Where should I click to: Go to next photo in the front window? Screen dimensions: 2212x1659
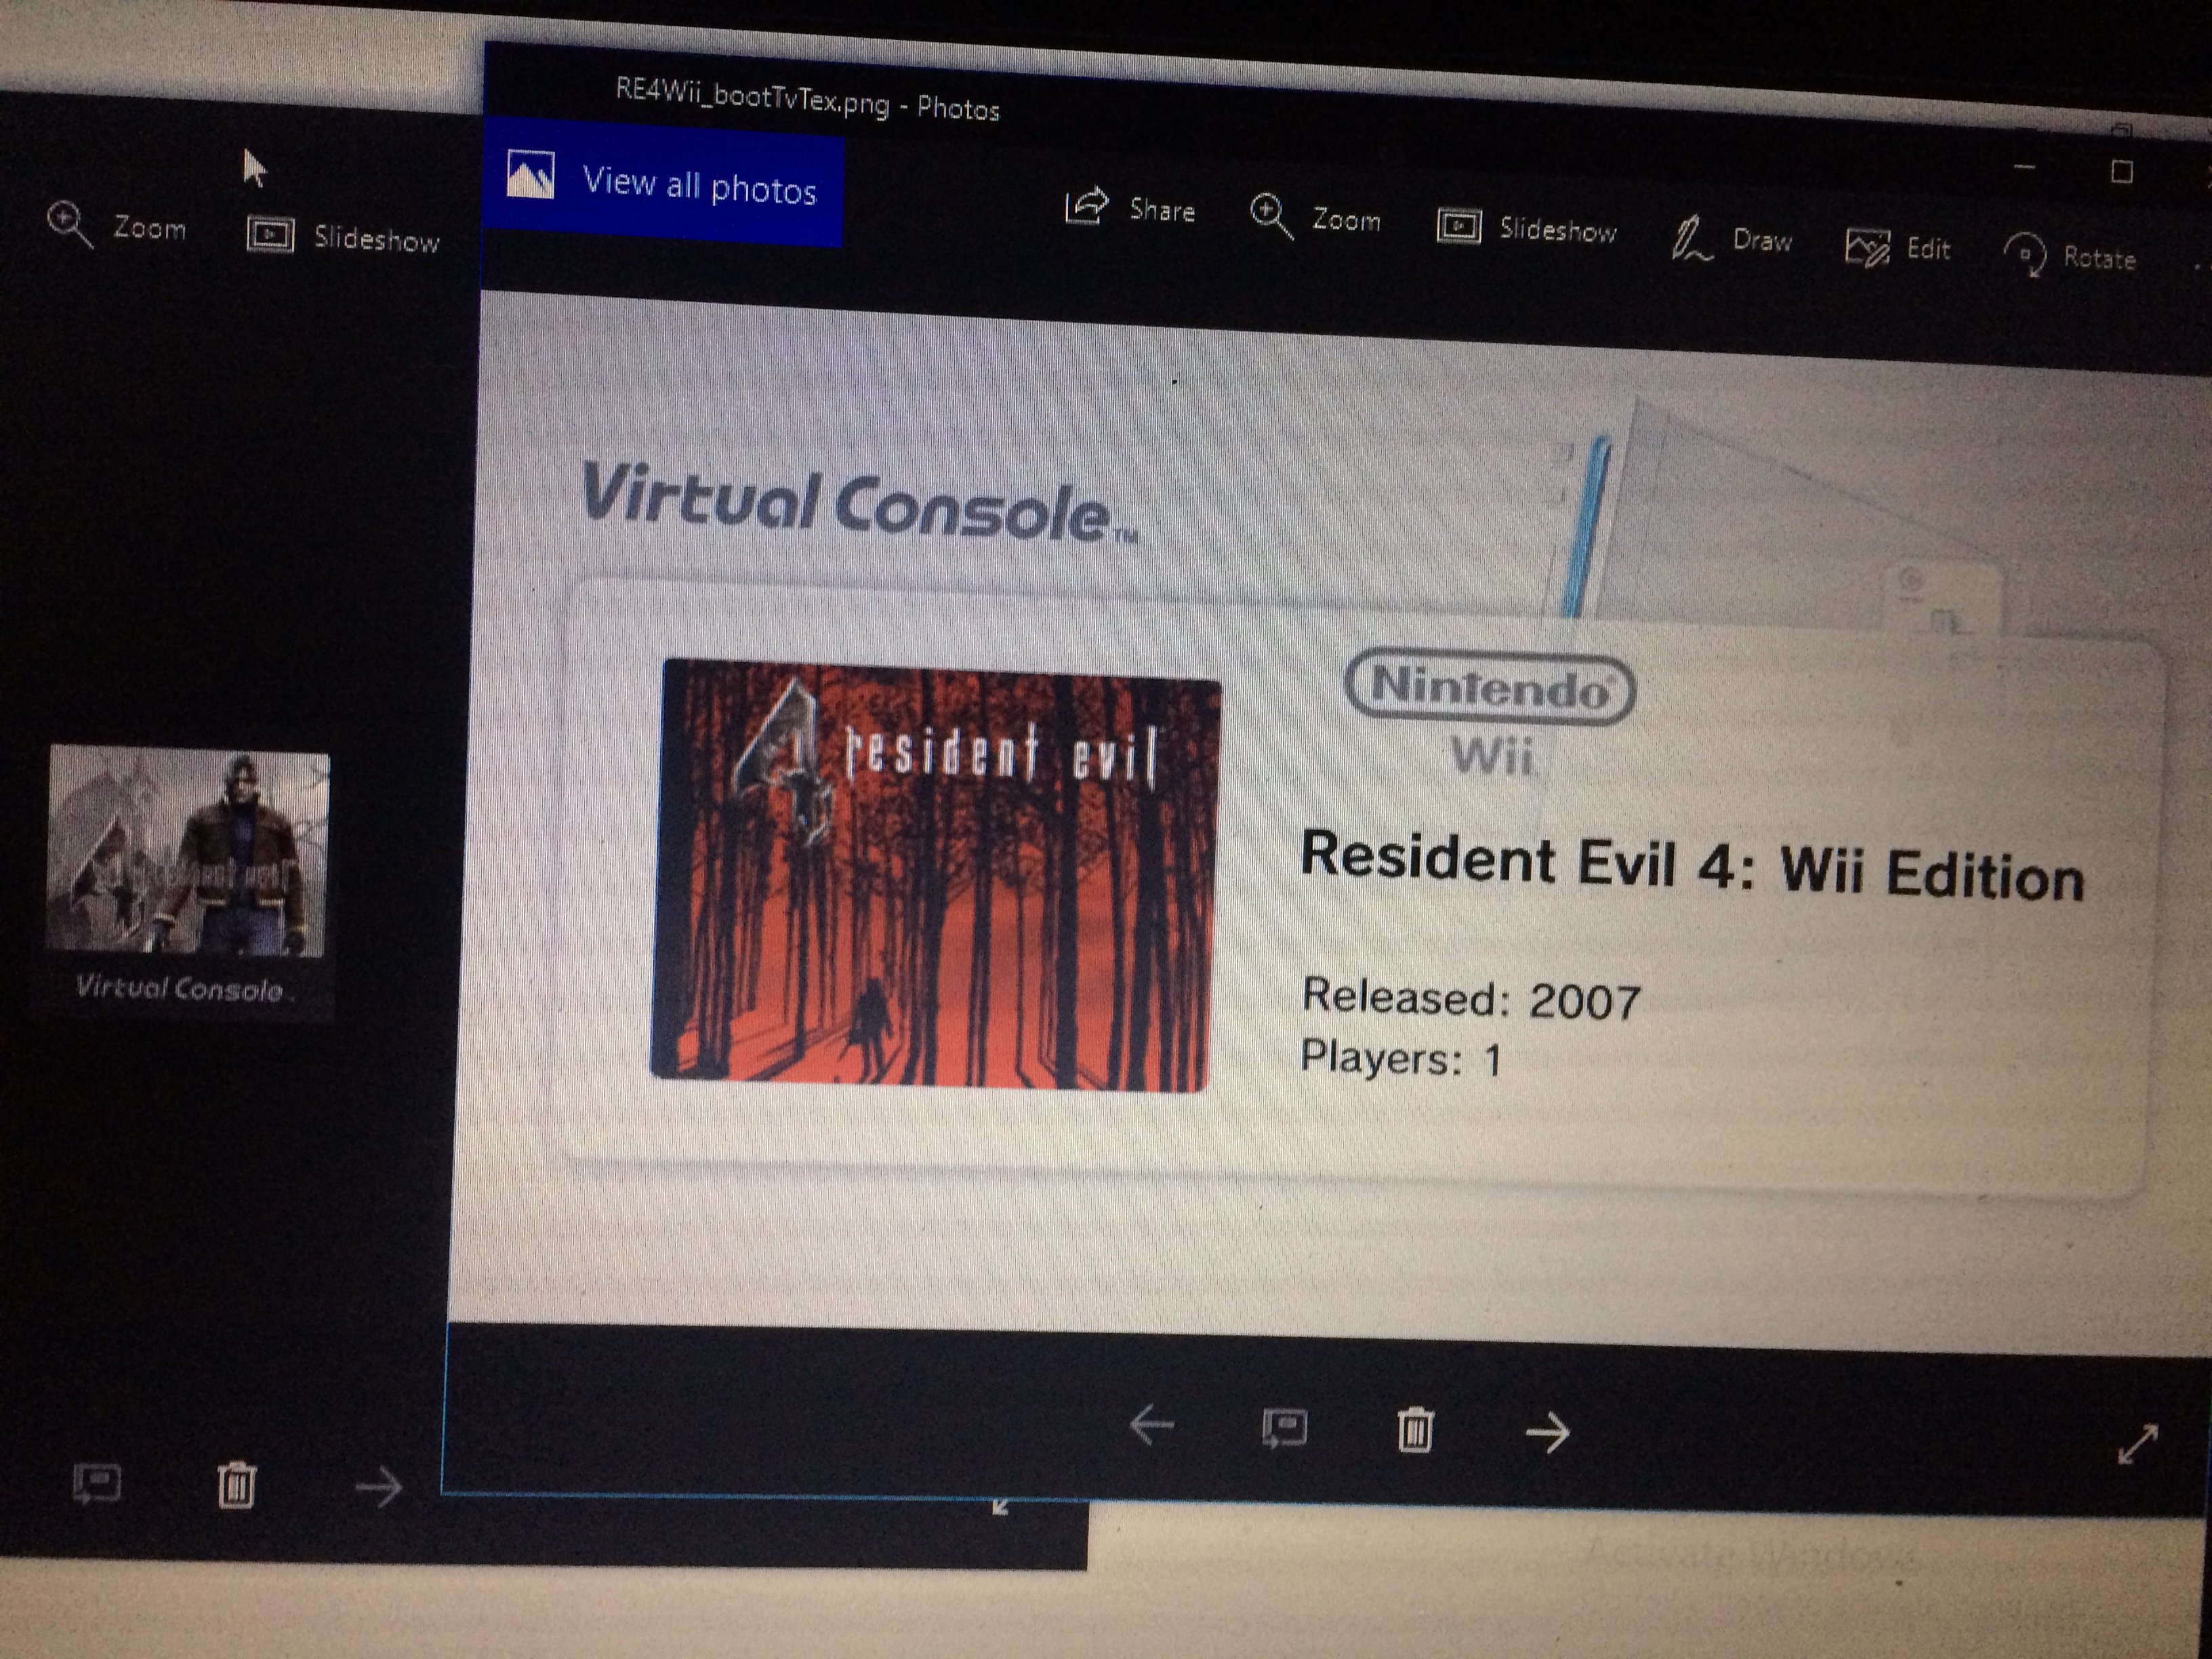[x=1547, y=1432]
